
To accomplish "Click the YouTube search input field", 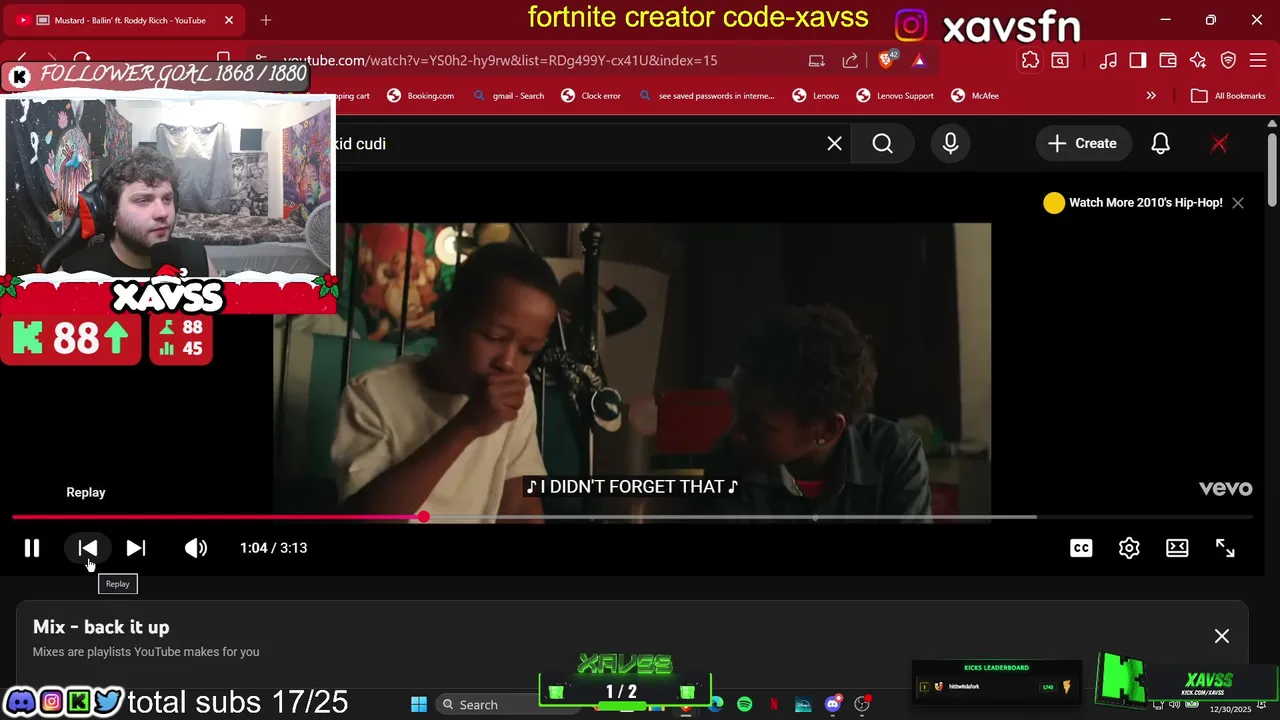I will click(x=590, y=144).
